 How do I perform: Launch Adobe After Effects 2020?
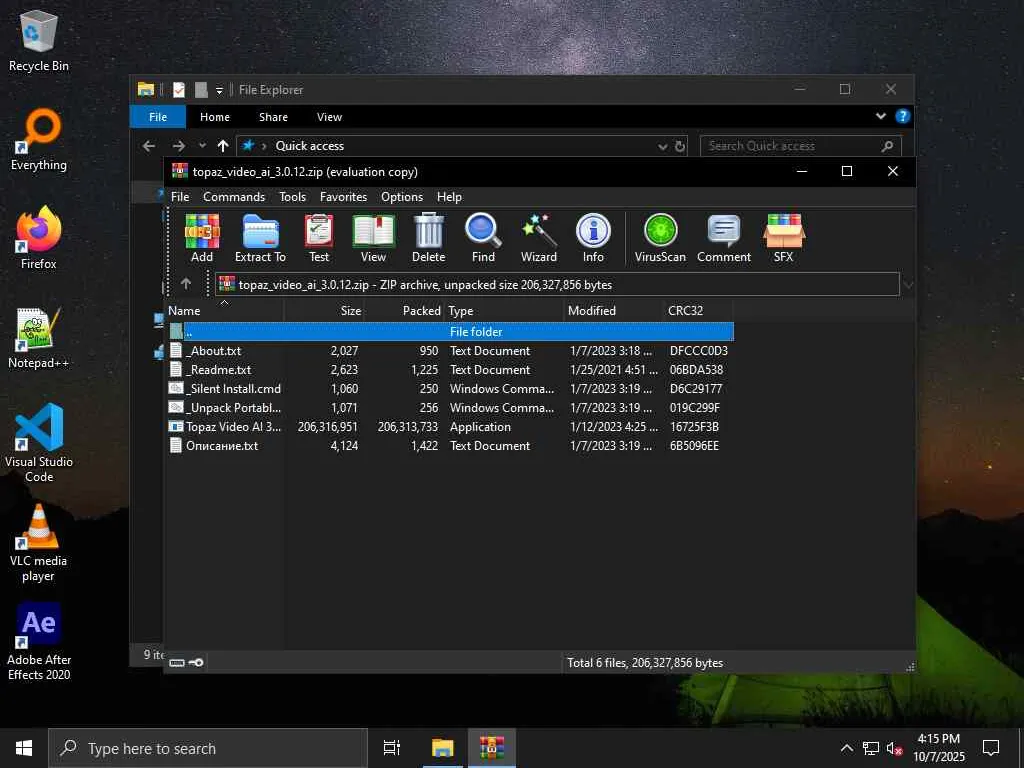[39, 641]
